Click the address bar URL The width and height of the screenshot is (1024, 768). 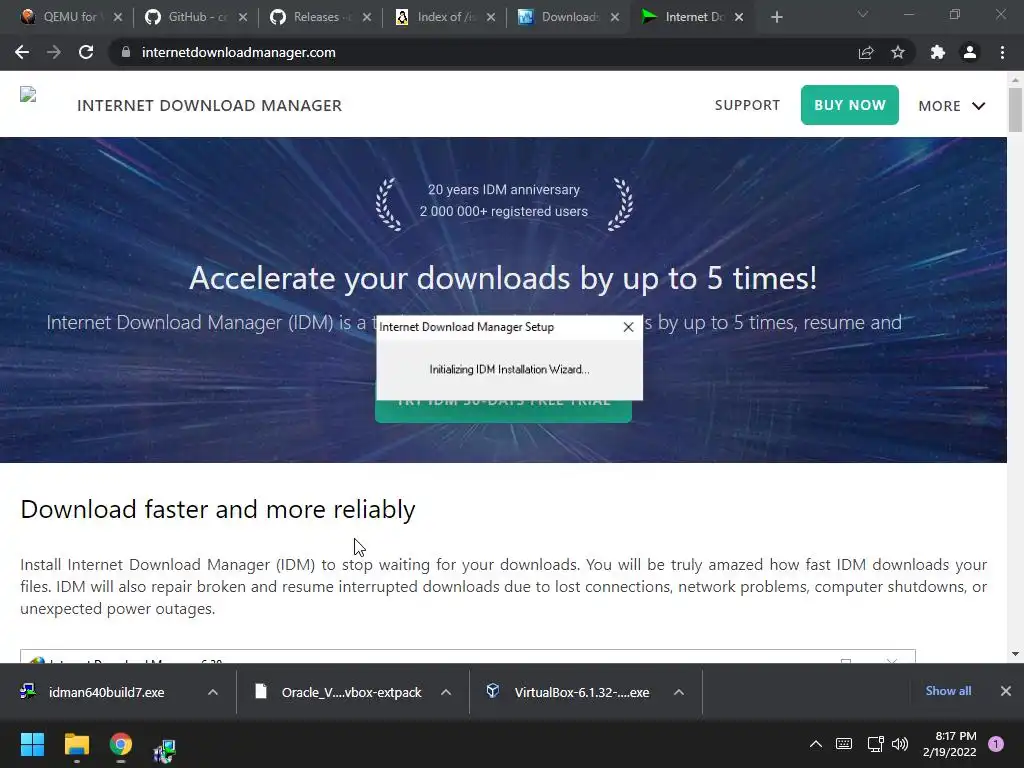click(238, 52)
